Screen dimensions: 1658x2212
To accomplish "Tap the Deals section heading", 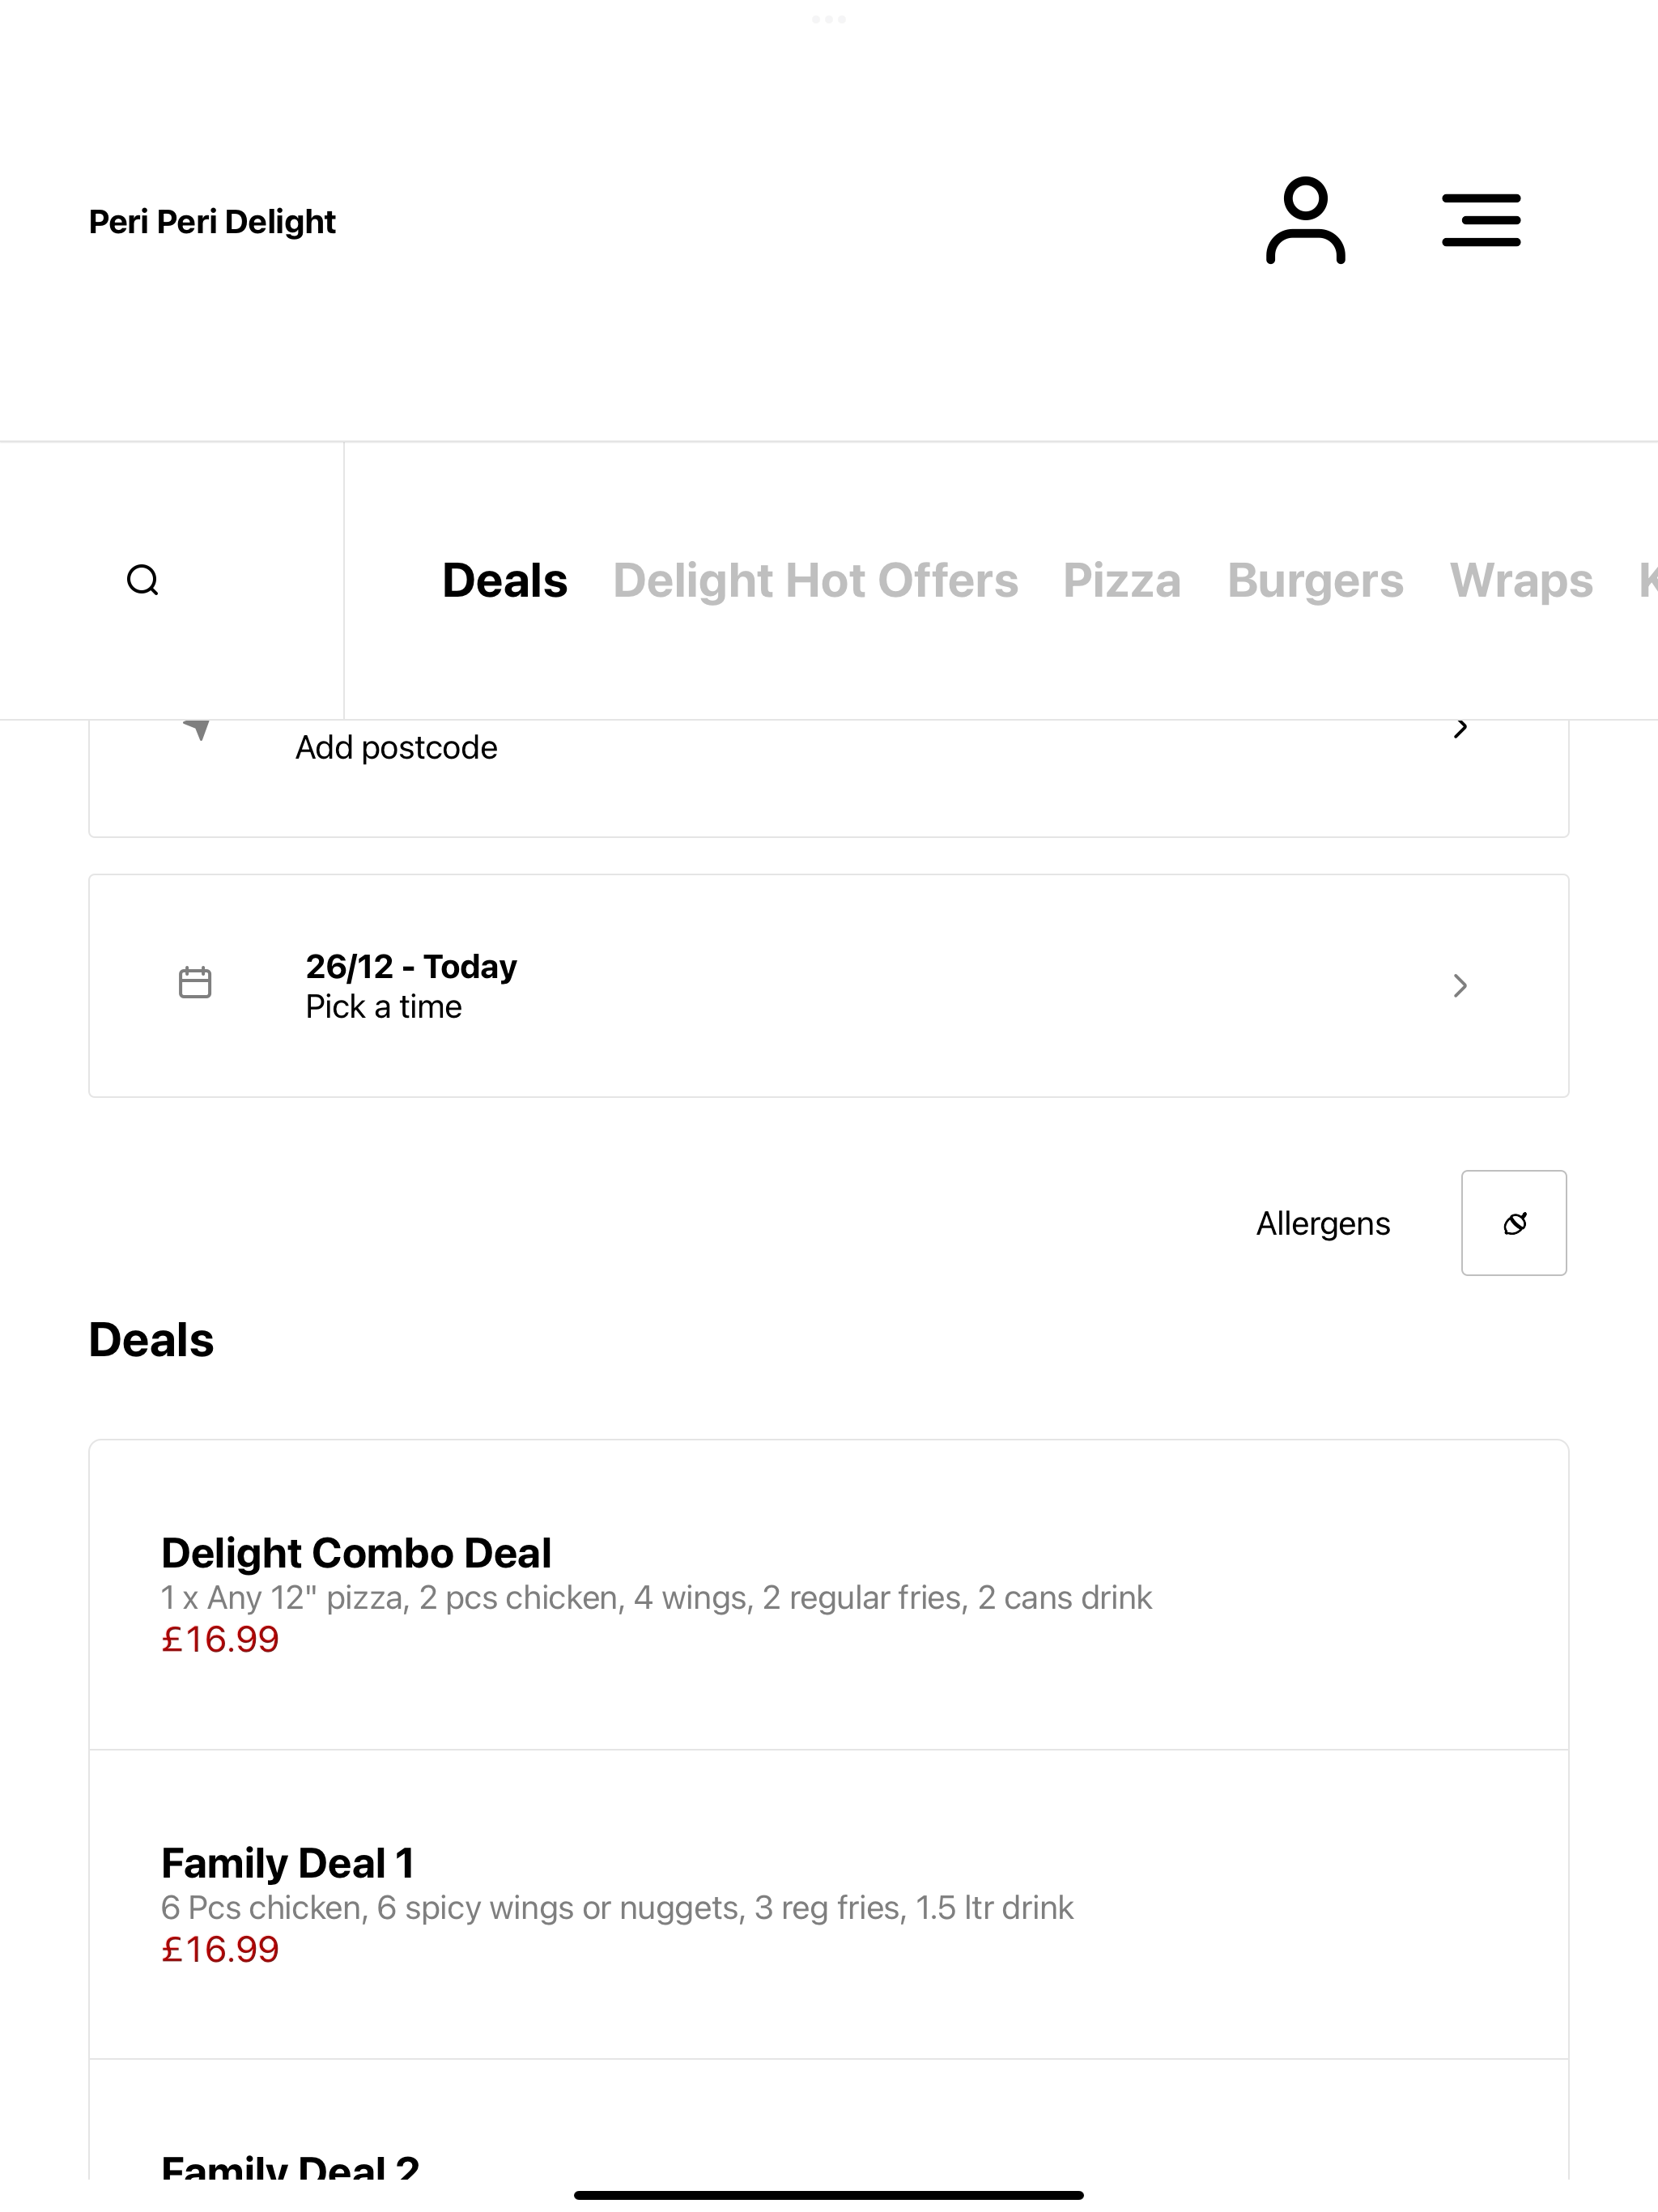I will [151, 1340].
